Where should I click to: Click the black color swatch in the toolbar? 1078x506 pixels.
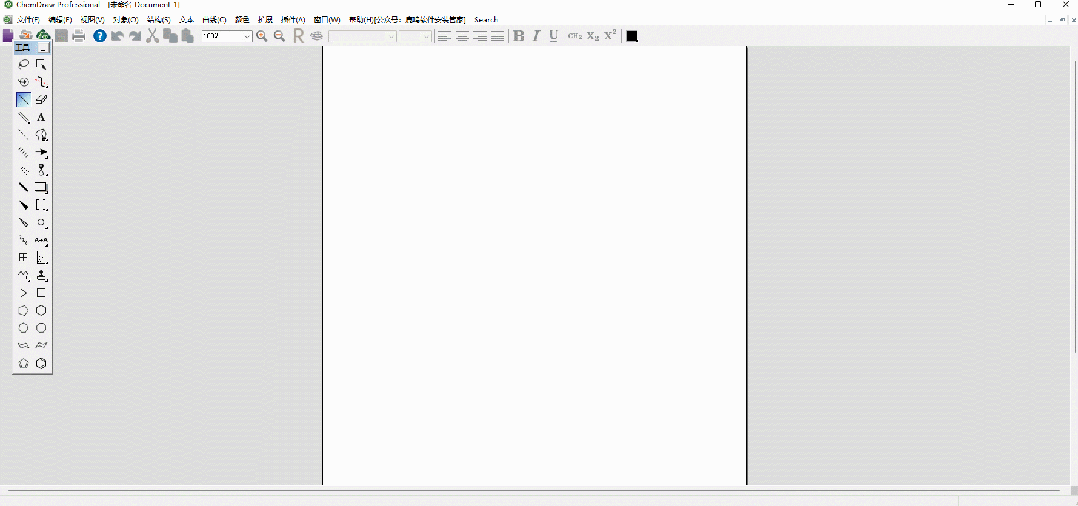632,36
